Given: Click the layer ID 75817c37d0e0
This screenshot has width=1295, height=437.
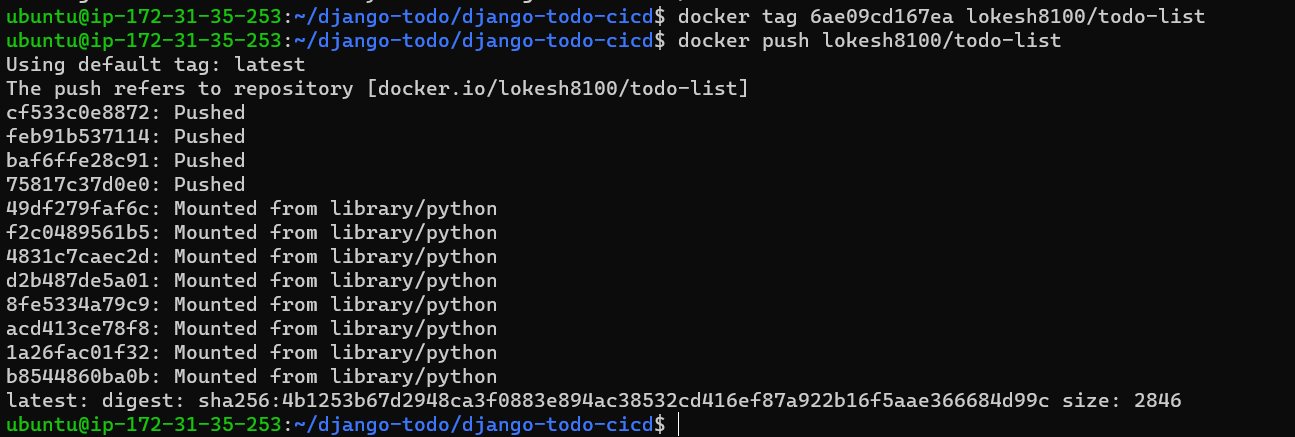Looking at the screenshot, I should 83,184.
